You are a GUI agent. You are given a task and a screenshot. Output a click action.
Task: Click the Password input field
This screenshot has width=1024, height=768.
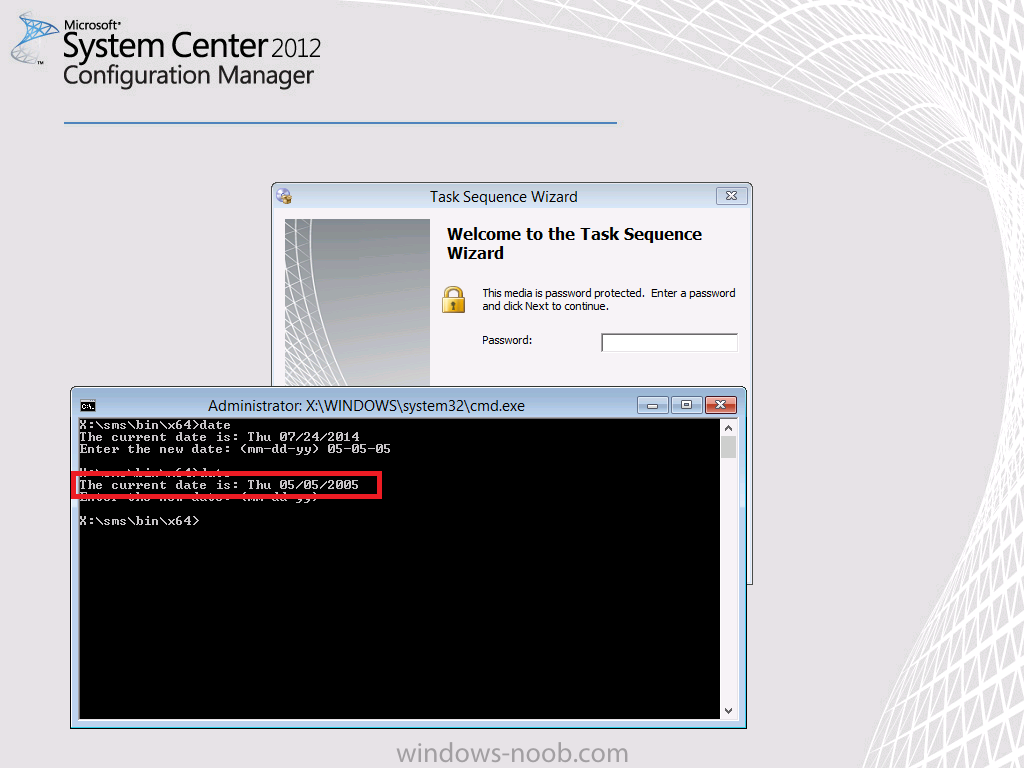(669, 342)
